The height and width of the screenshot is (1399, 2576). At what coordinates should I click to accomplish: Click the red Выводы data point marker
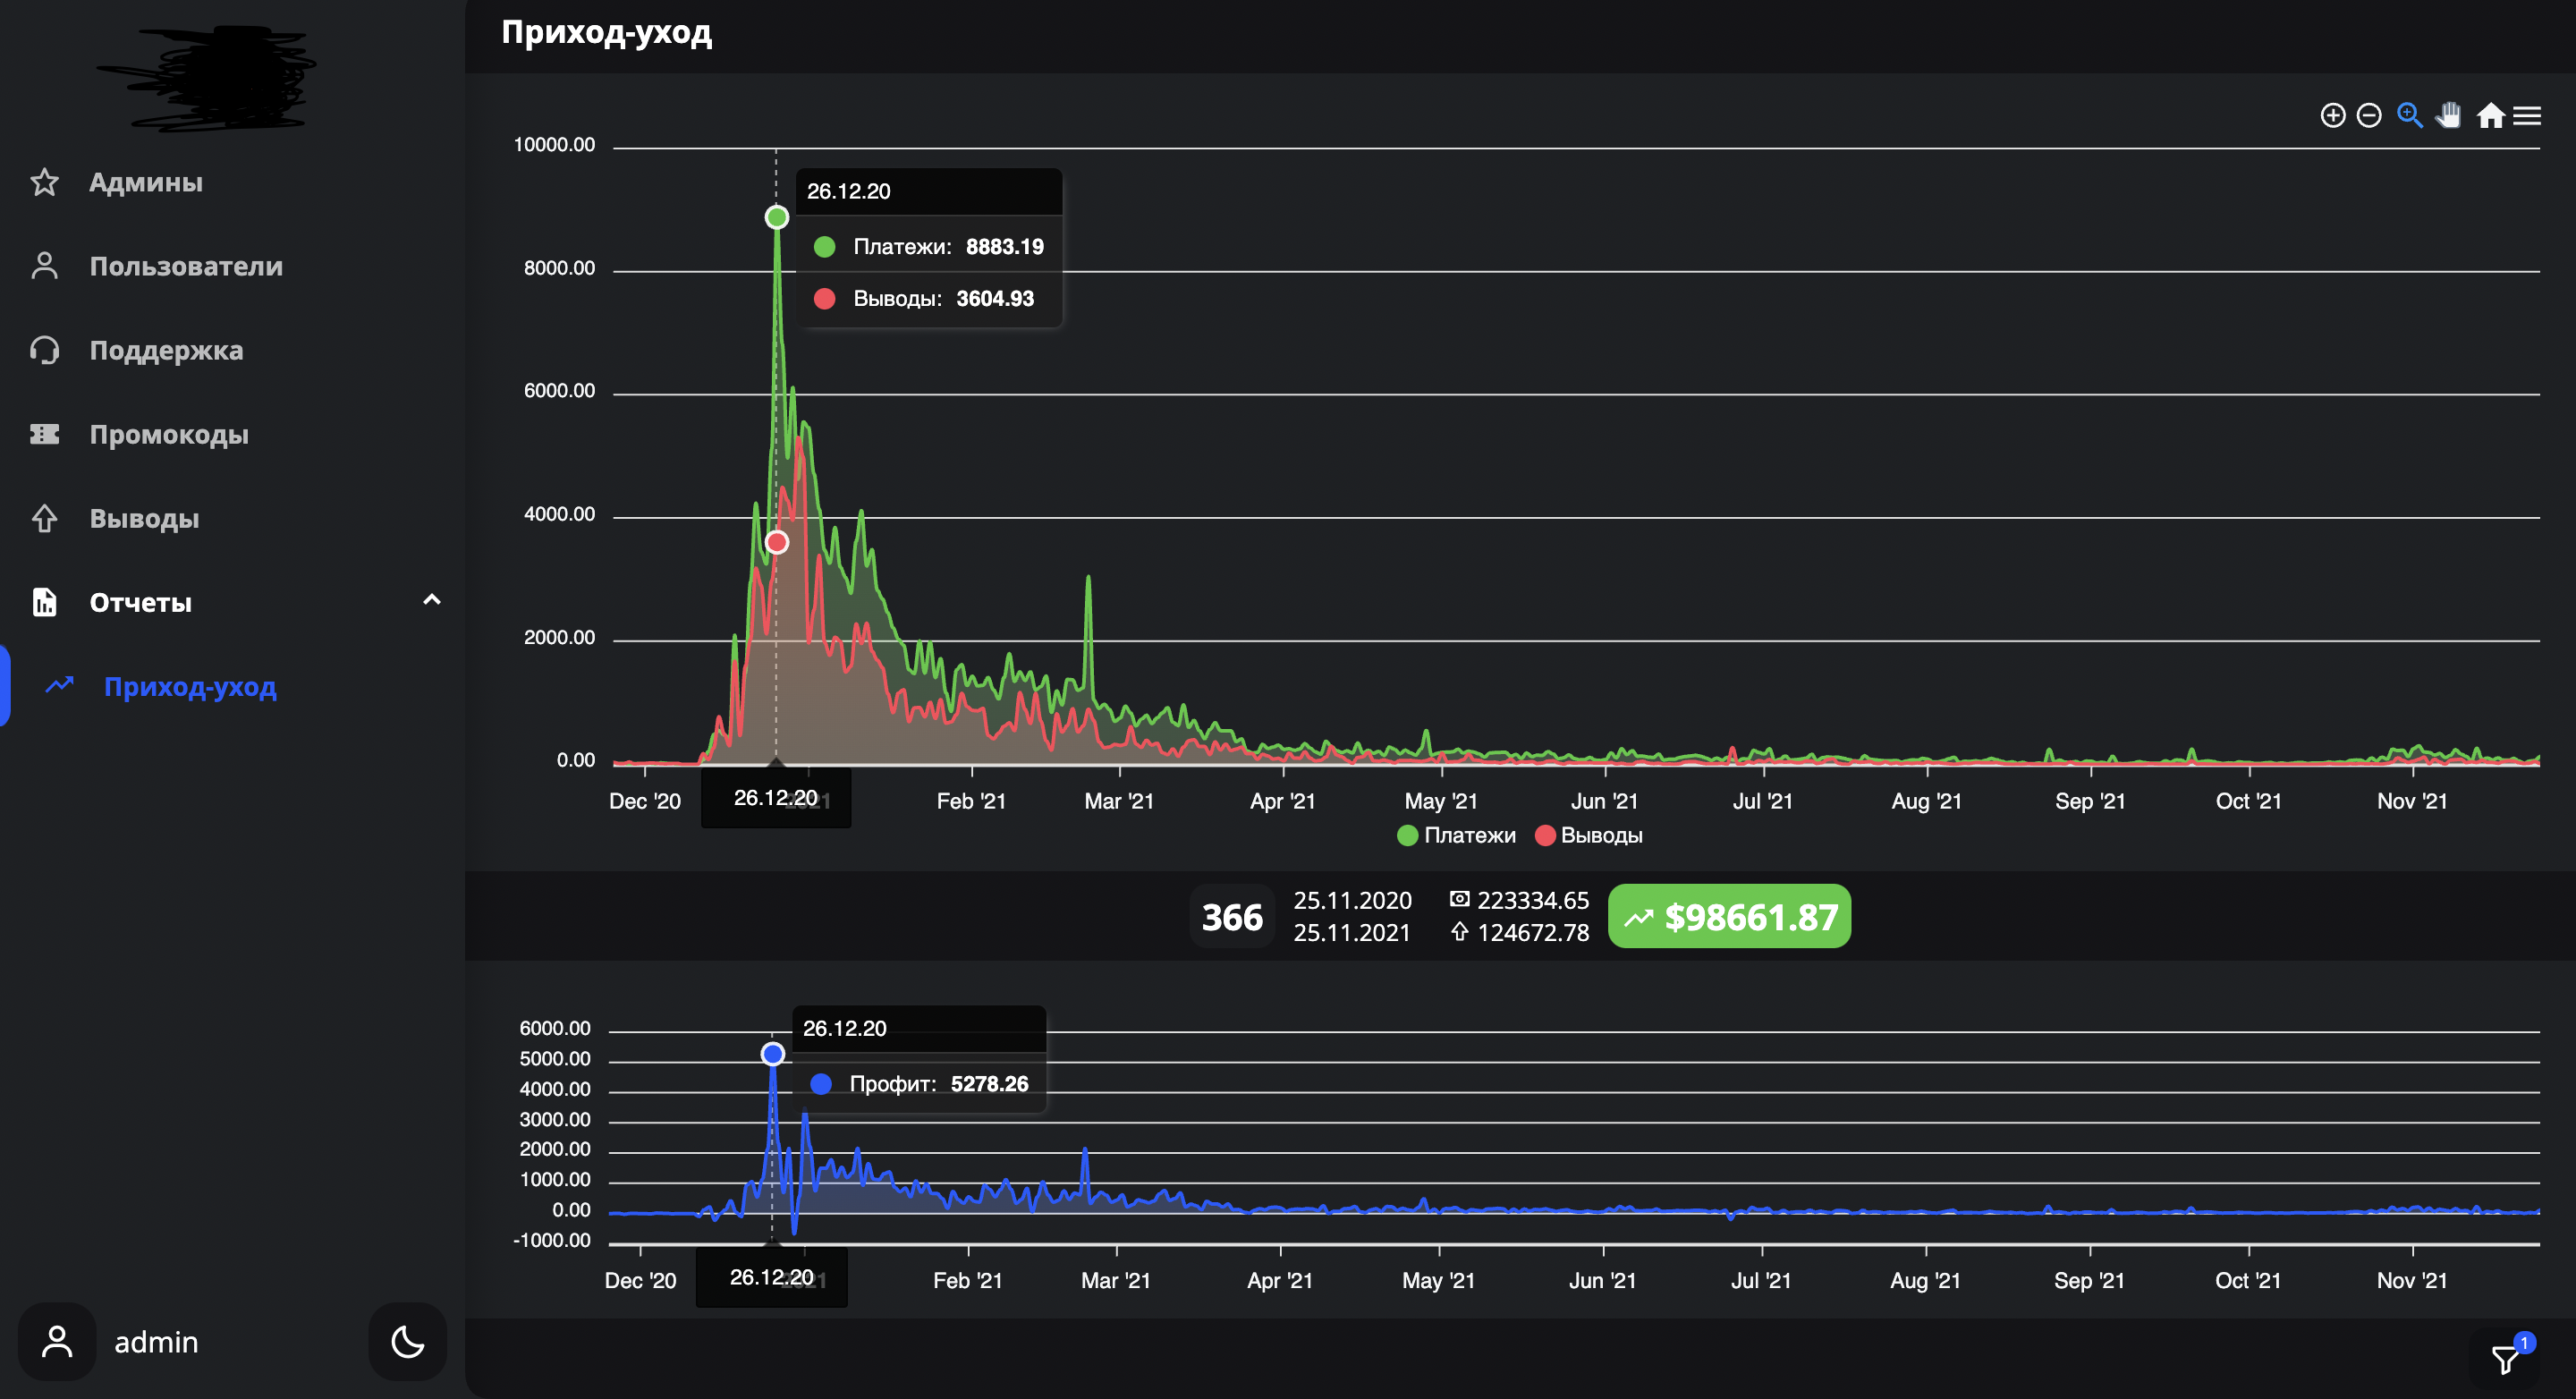point(777,542)
